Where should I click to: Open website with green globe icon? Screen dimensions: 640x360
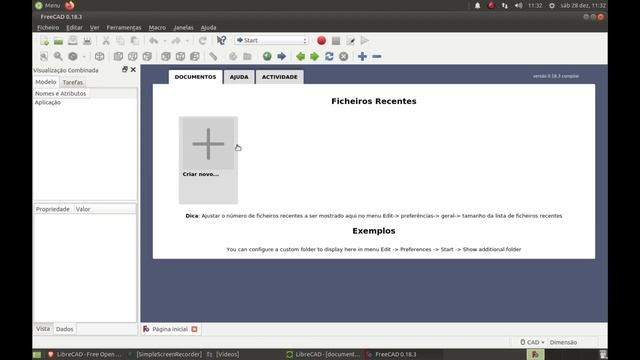[267, 56]
